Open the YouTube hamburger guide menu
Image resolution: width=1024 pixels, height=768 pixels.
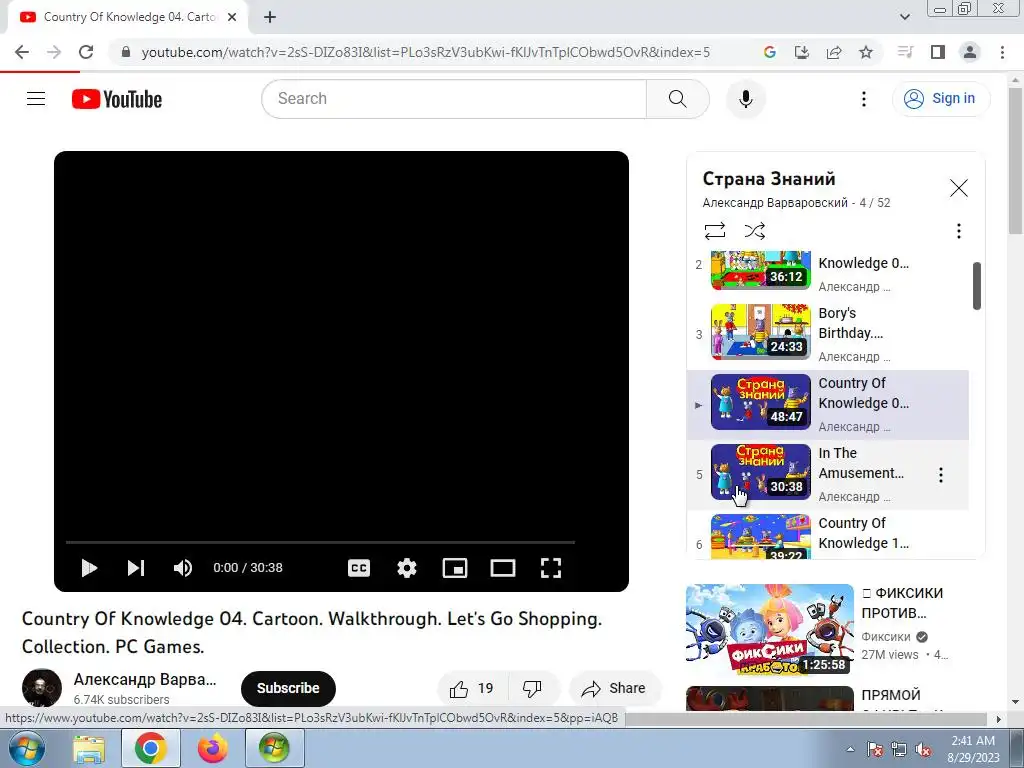tap(36, 99)
